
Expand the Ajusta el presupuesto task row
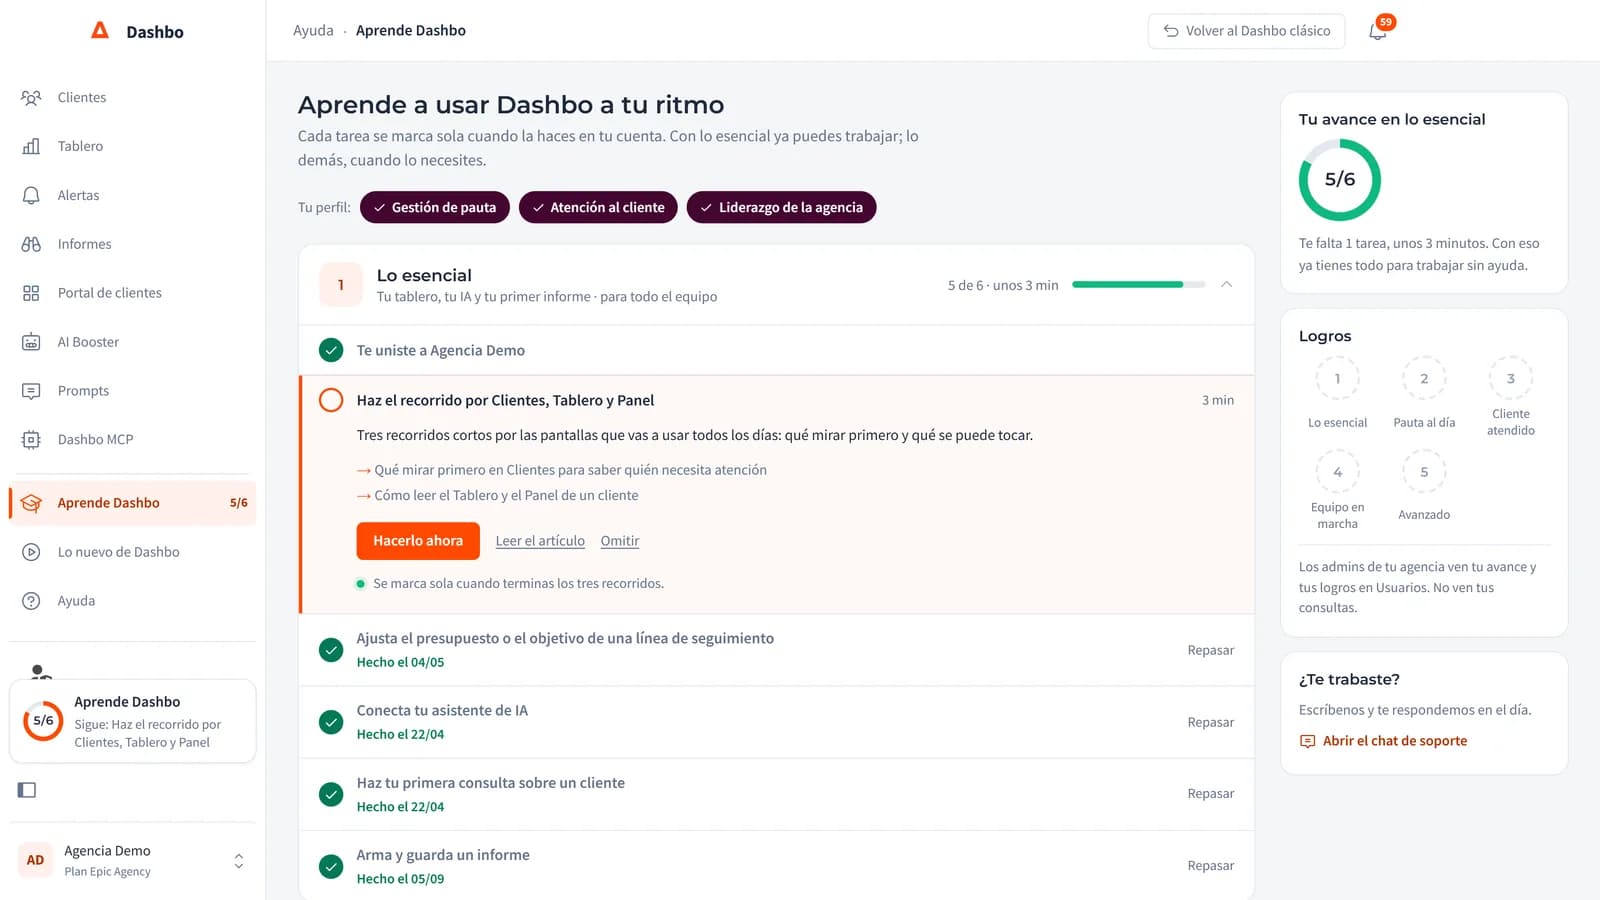776,650
